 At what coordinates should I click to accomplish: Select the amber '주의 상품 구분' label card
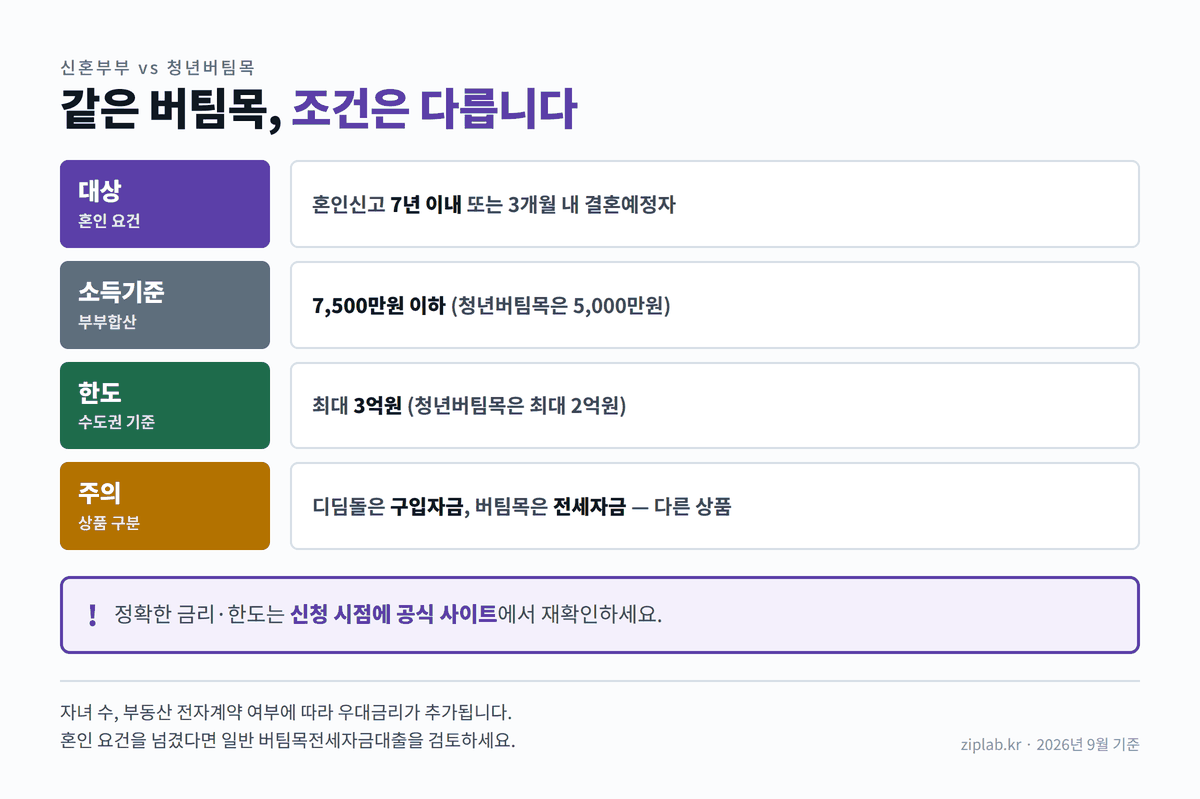165,506
